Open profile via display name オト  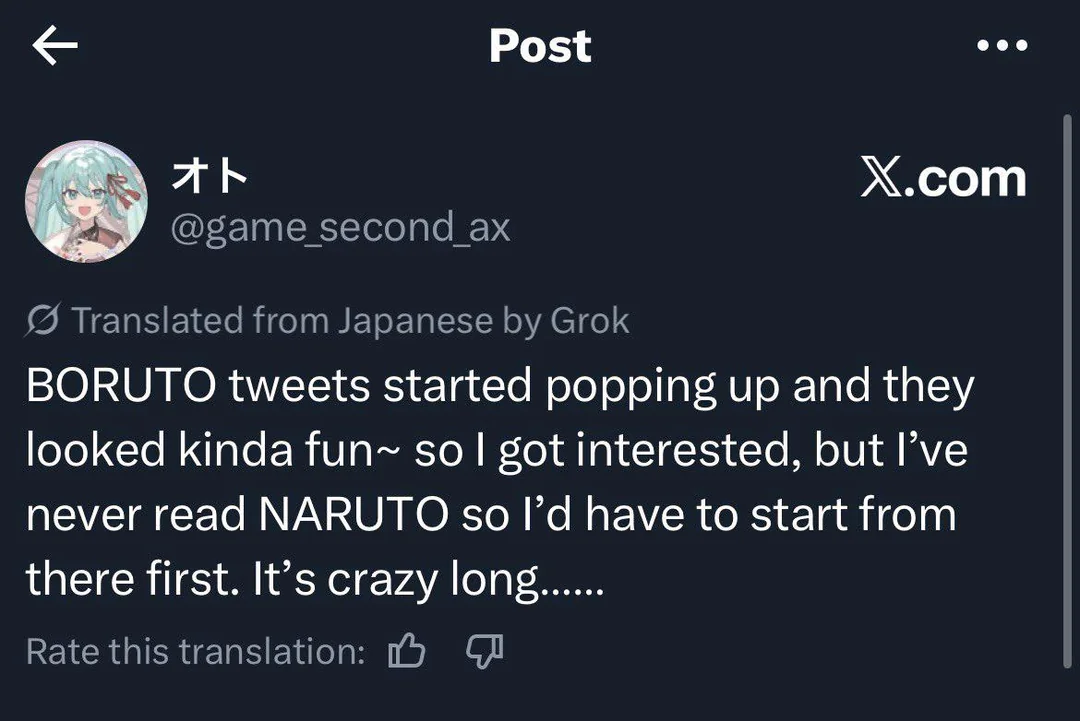[x=209, y=177]
